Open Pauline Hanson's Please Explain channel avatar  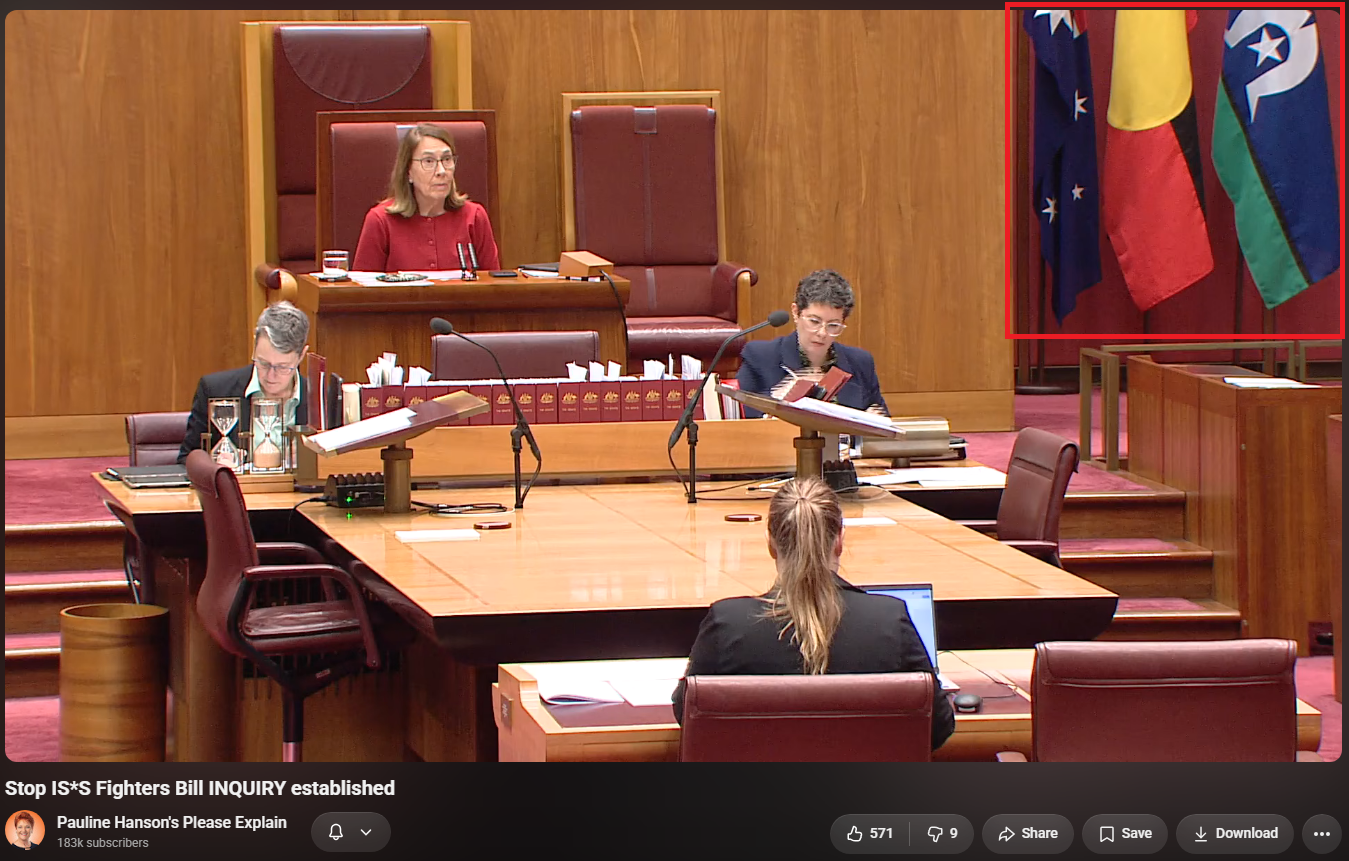coord(25,831)
